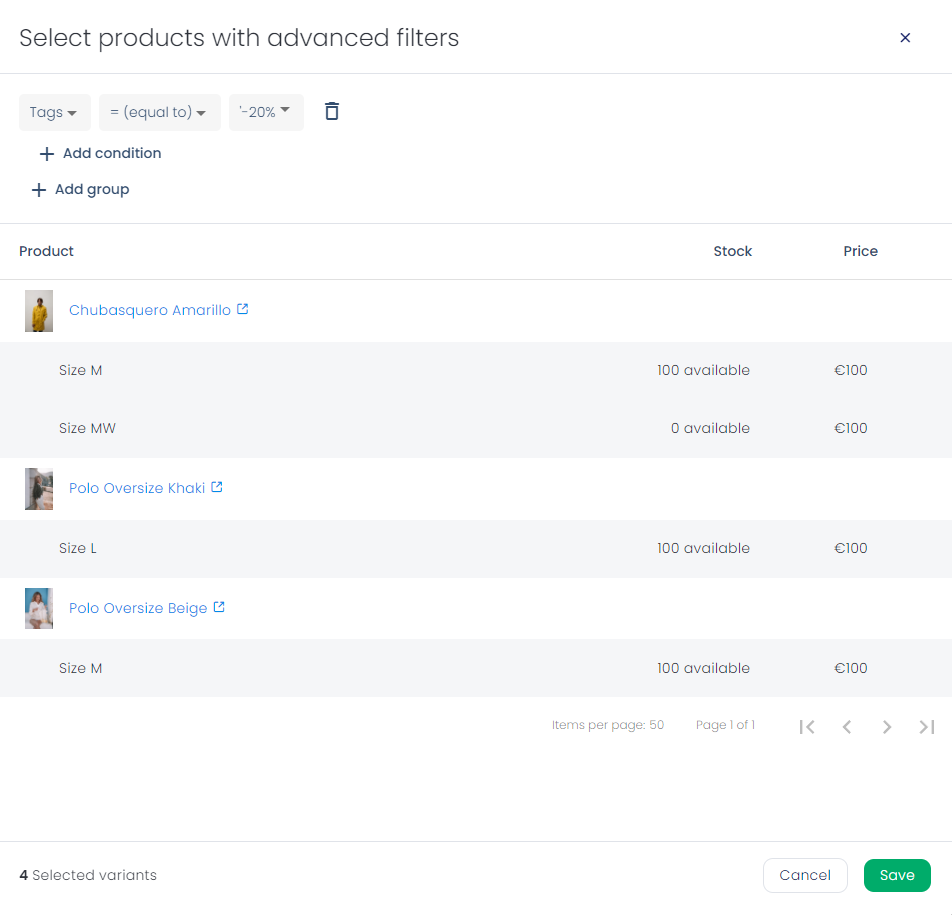This screenshot has height=915, width=952.
Task: Add a new filter group
Action: coord(80,189)
